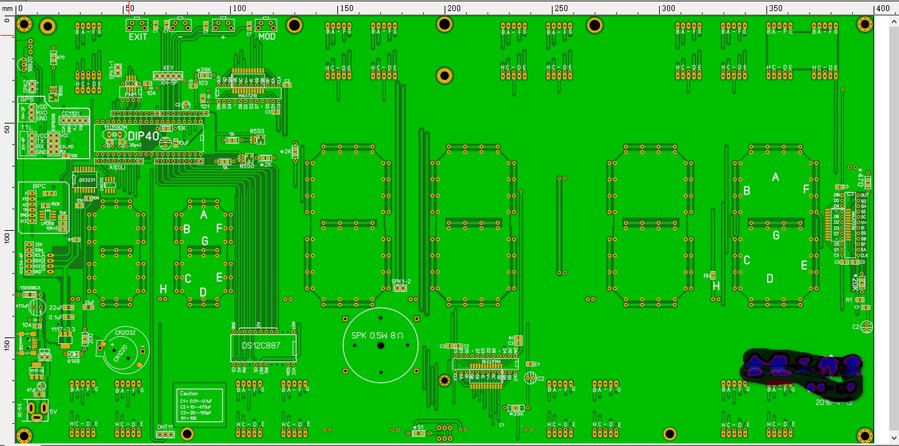Select the KEY pin header
This screenshot has height=446, width=899.
pyautogui.click(x=170, y=77)
